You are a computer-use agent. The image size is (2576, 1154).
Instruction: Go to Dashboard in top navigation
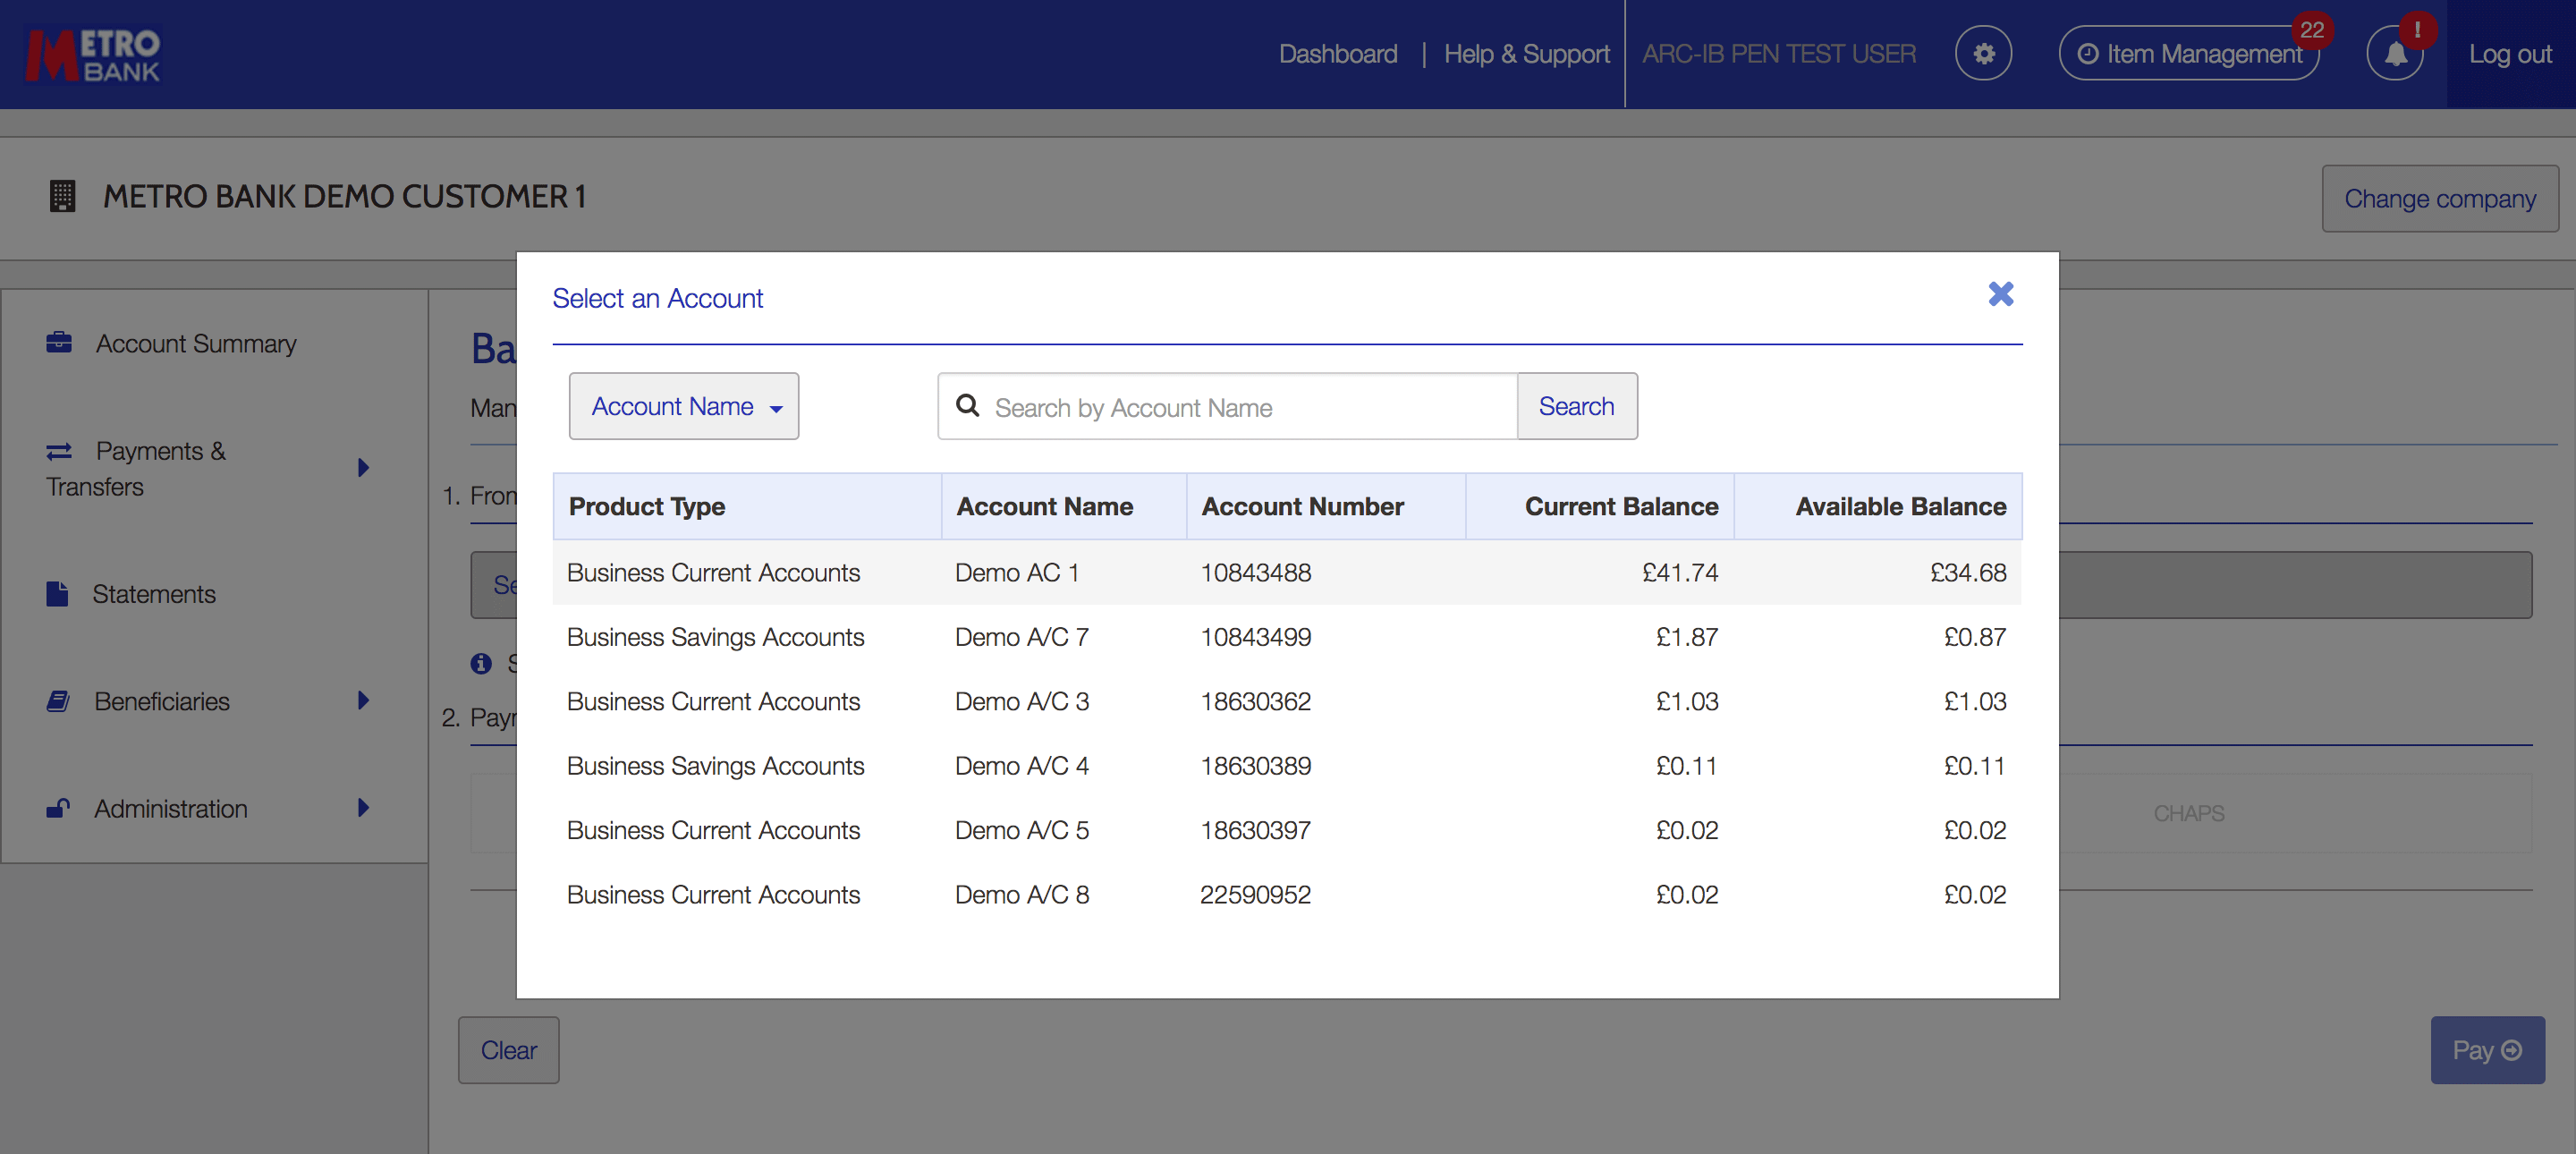coord(1337,54)
